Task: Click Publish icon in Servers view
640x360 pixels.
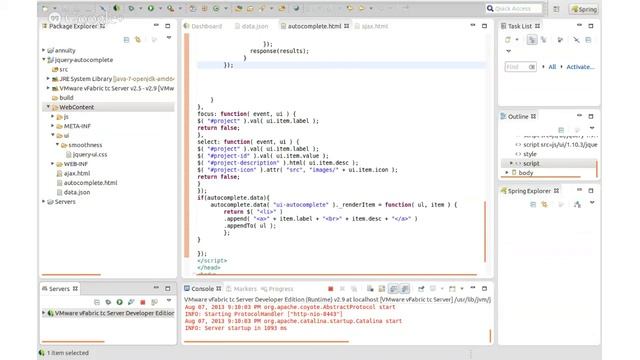Action: (x=154, y=302)
